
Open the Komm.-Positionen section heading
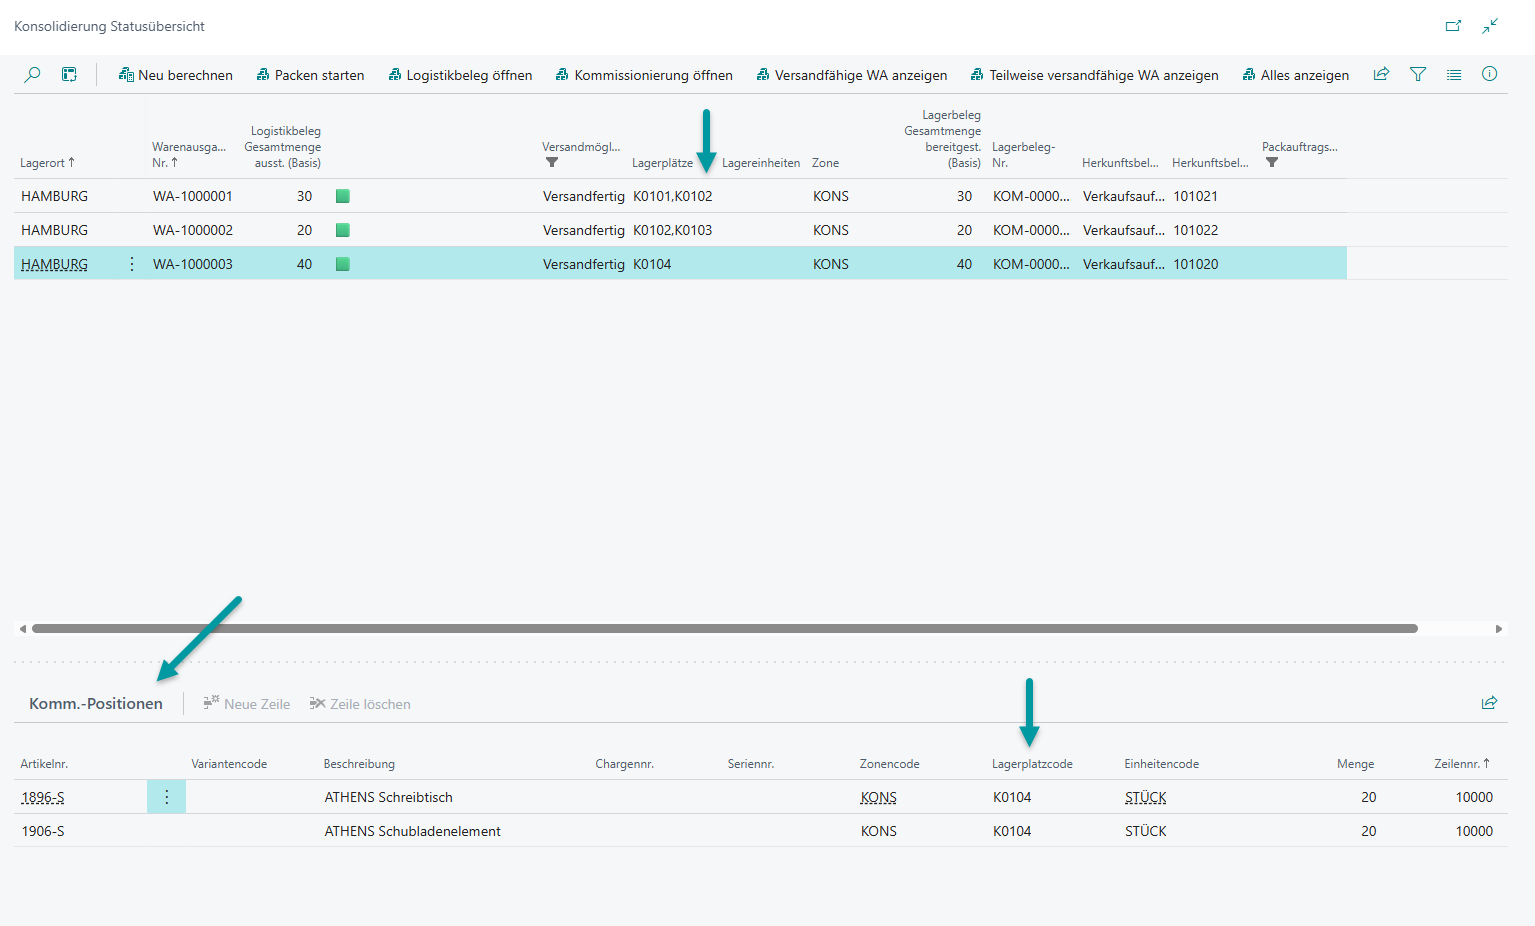[x=96, y=704]
